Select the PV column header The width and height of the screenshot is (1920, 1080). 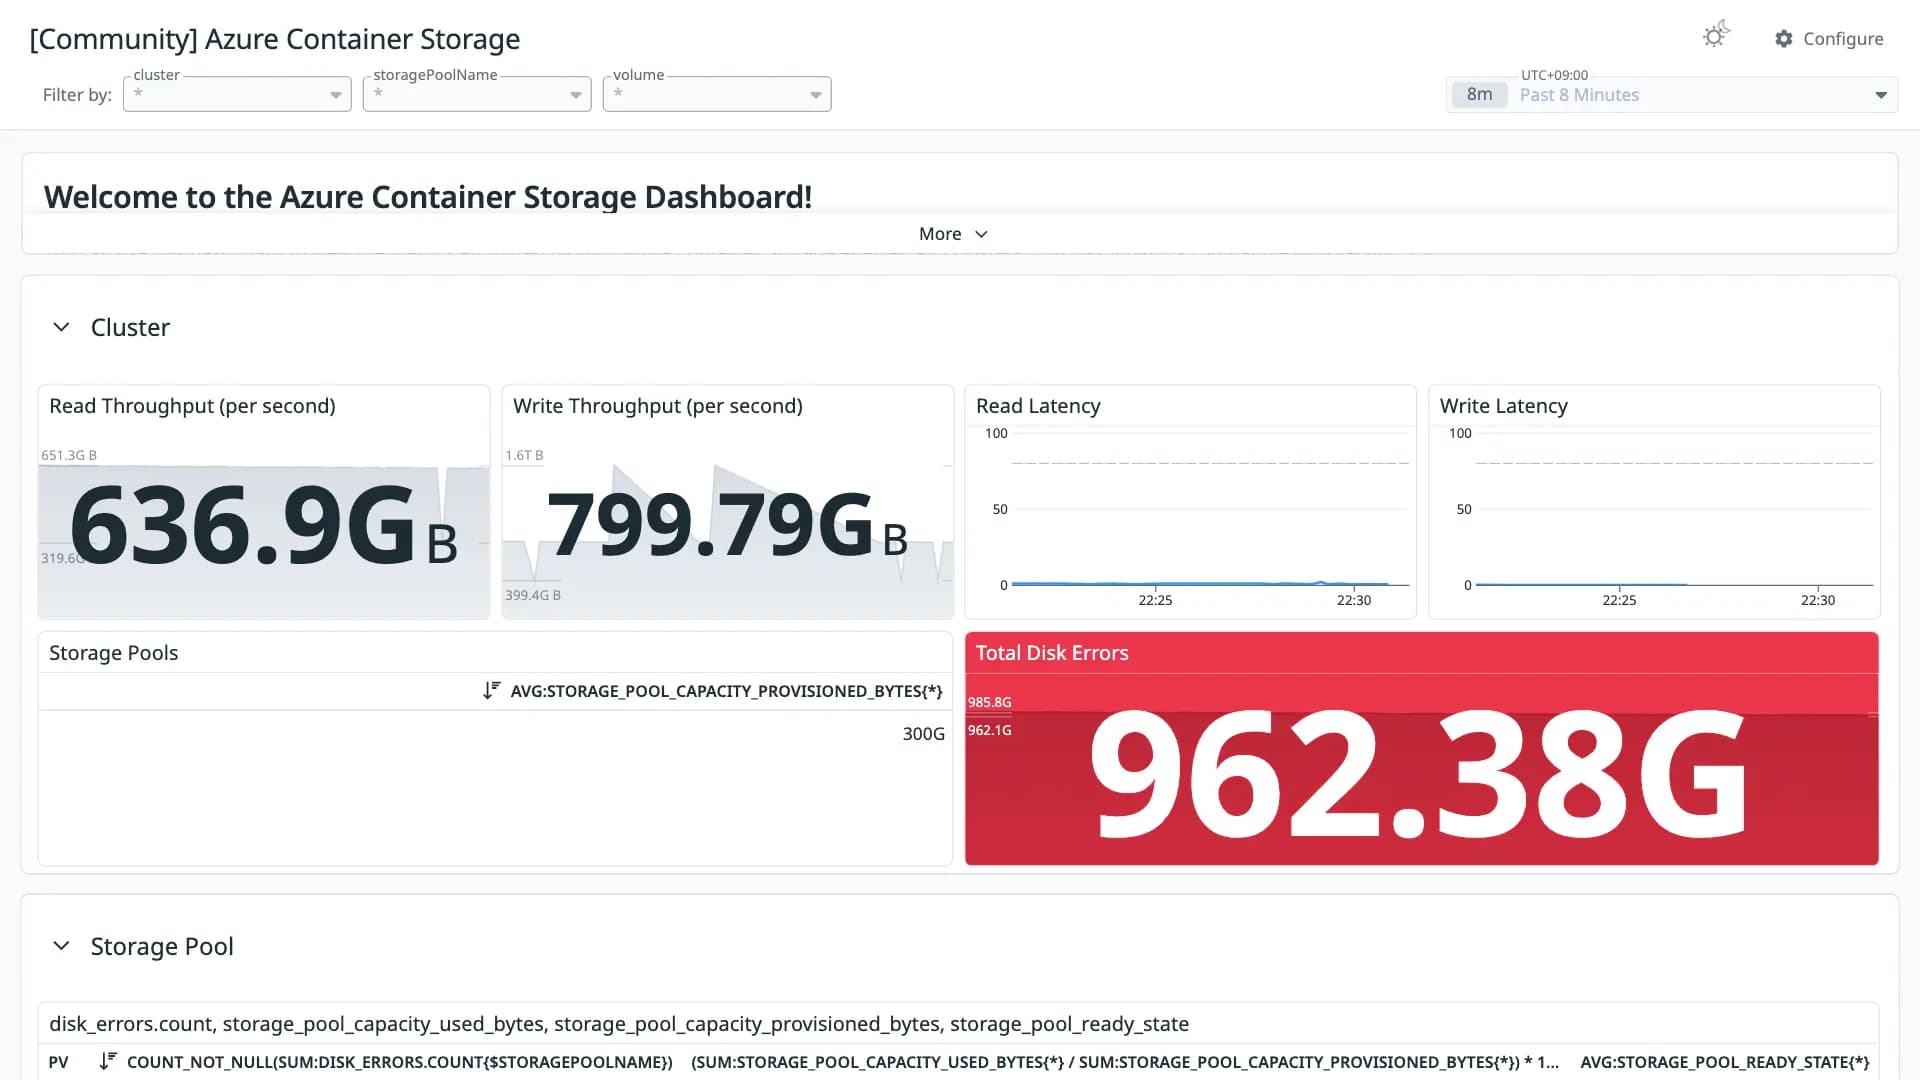click(59, 1062)
